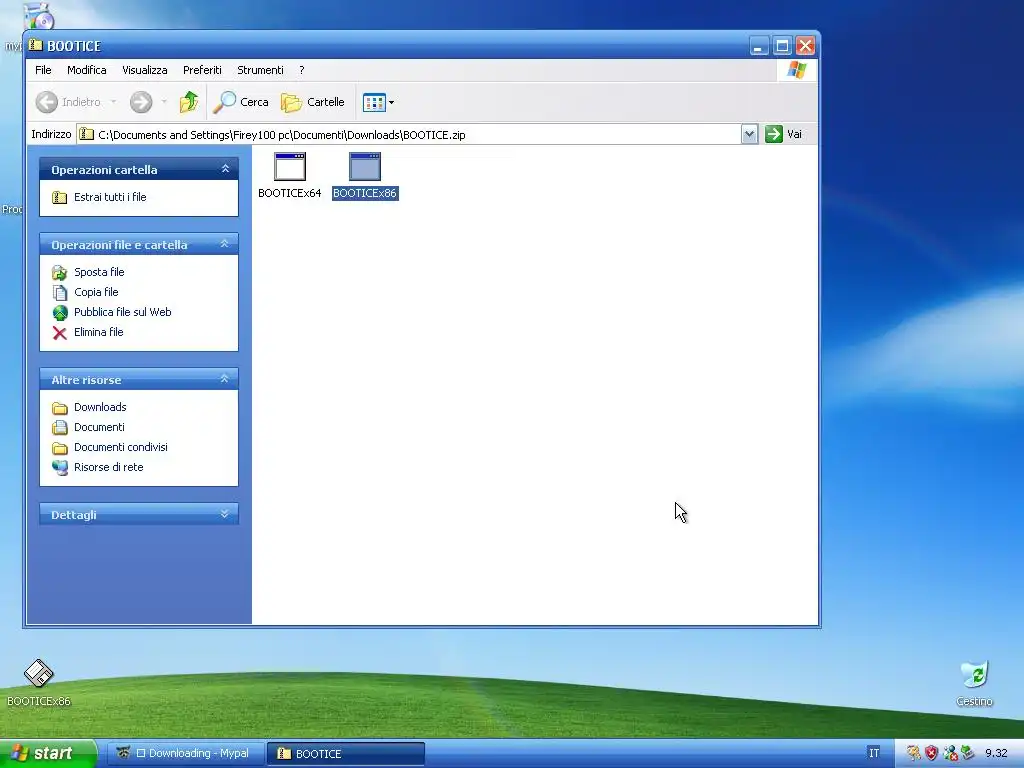Click the Risorse di rete network icon
This screenshot has height=768, width=1024.
pyautogui.click(x=59, y=468)
